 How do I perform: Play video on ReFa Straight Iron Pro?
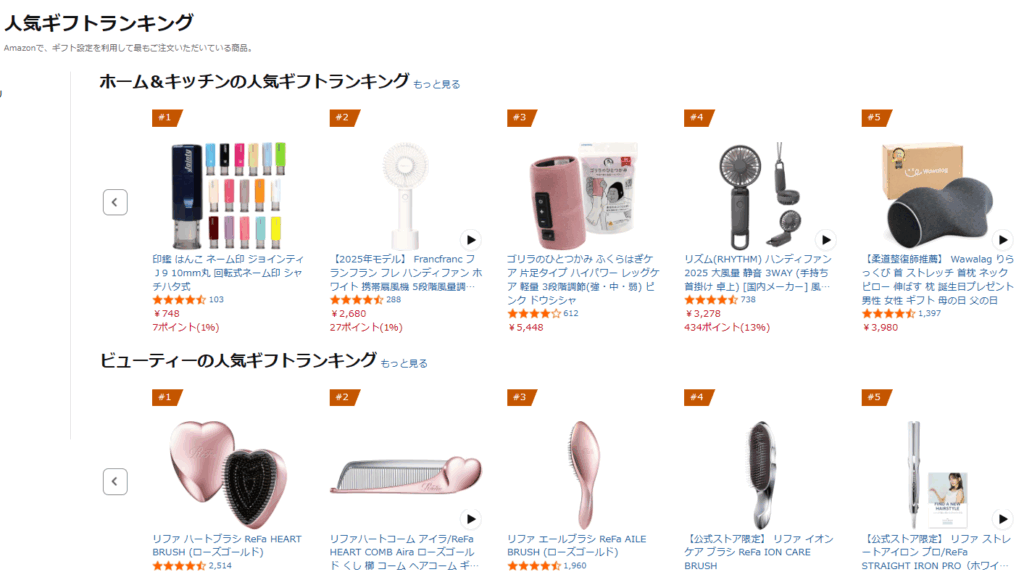(x=1002, y=519)
